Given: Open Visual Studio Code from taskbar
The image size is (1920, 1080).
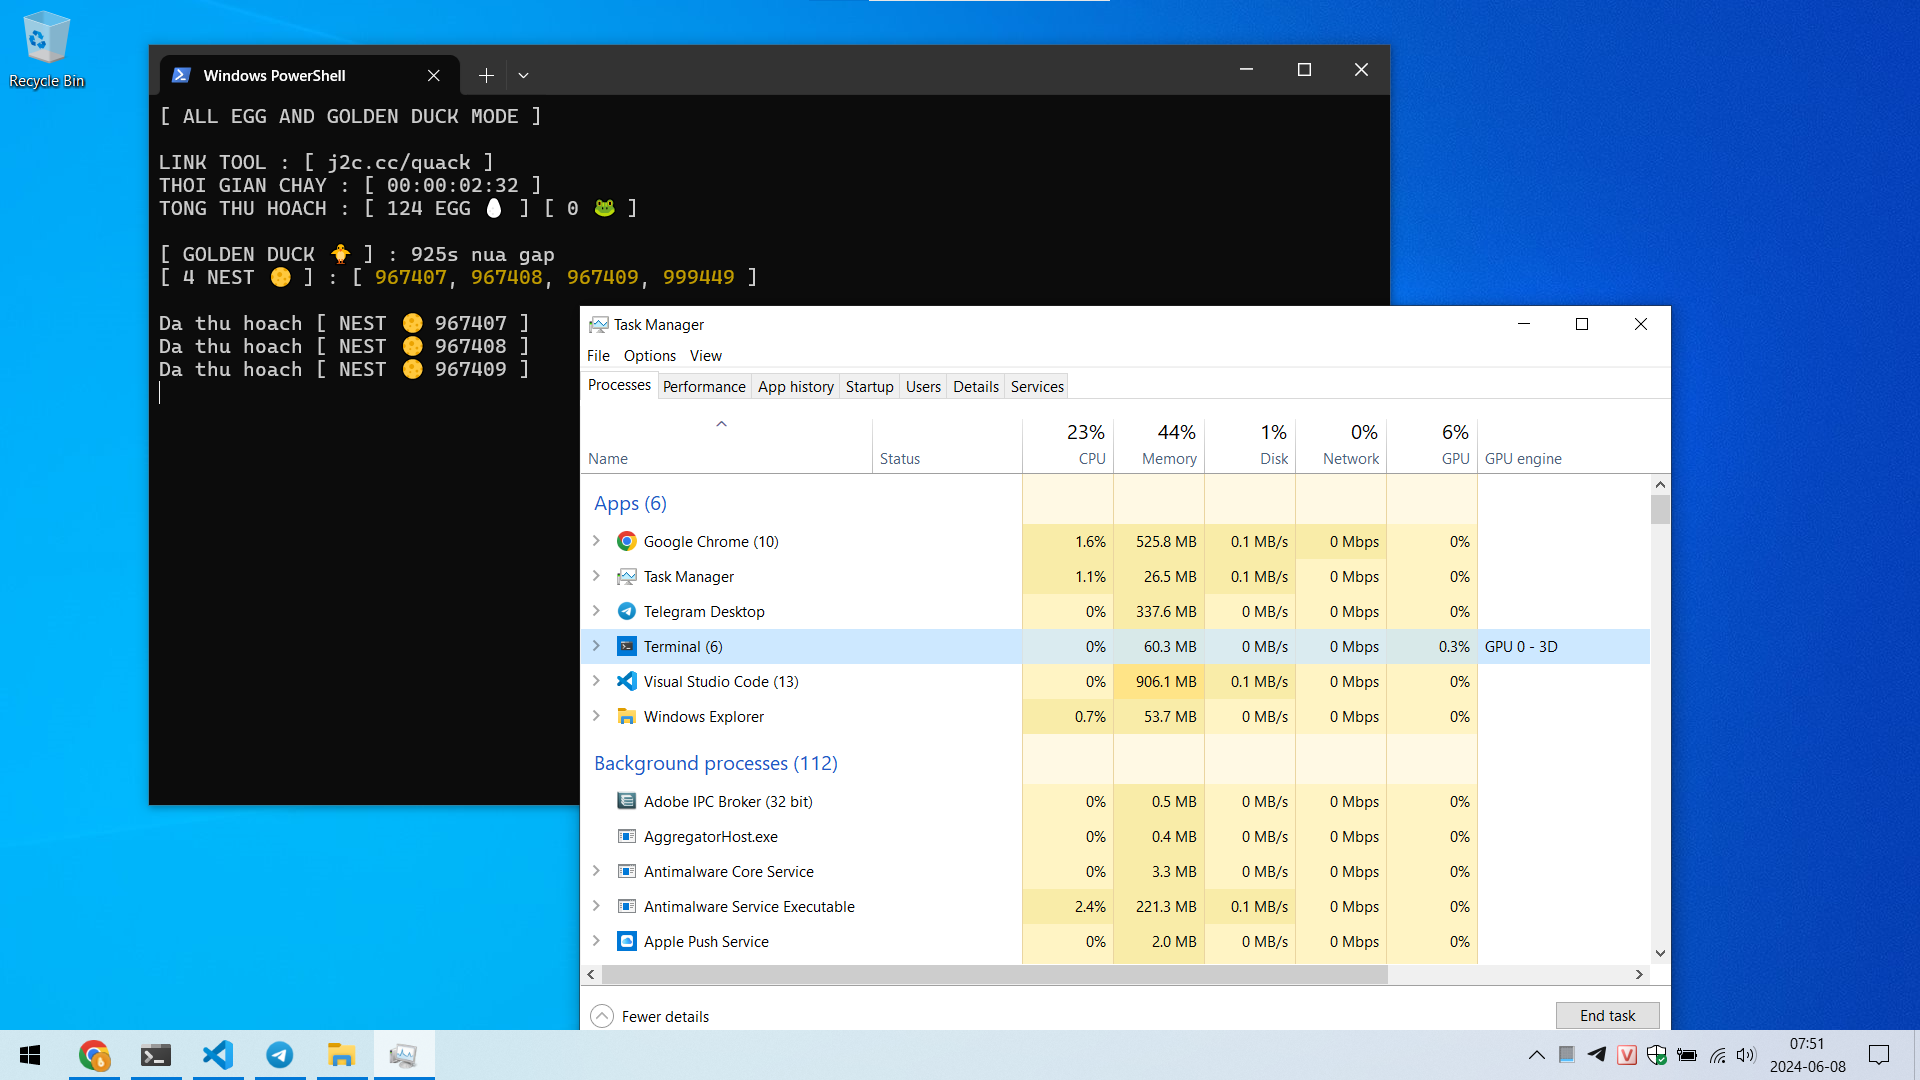Looking at the screenshot, I should point(218,1055).
